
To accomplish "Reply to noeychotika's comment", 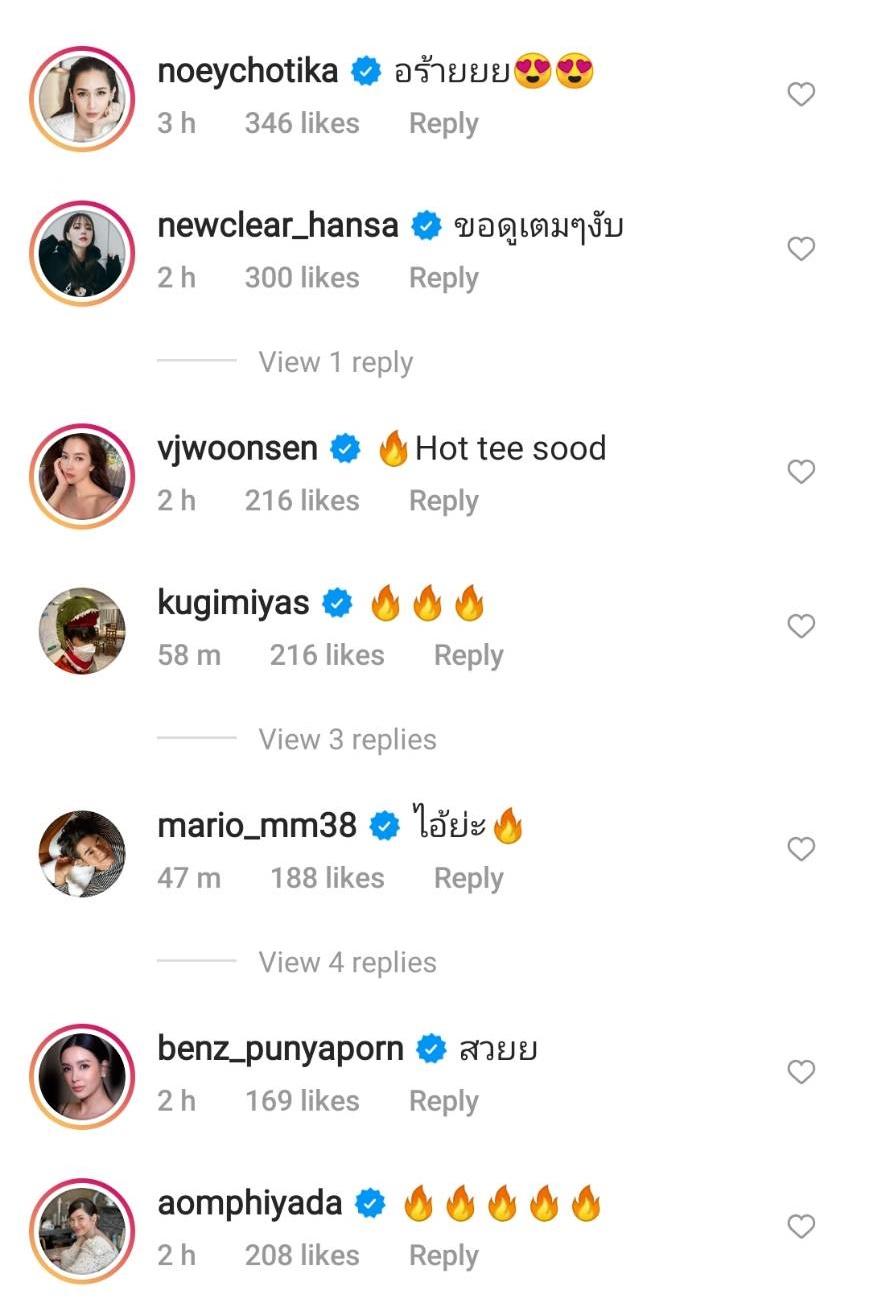I will (443, 124).
